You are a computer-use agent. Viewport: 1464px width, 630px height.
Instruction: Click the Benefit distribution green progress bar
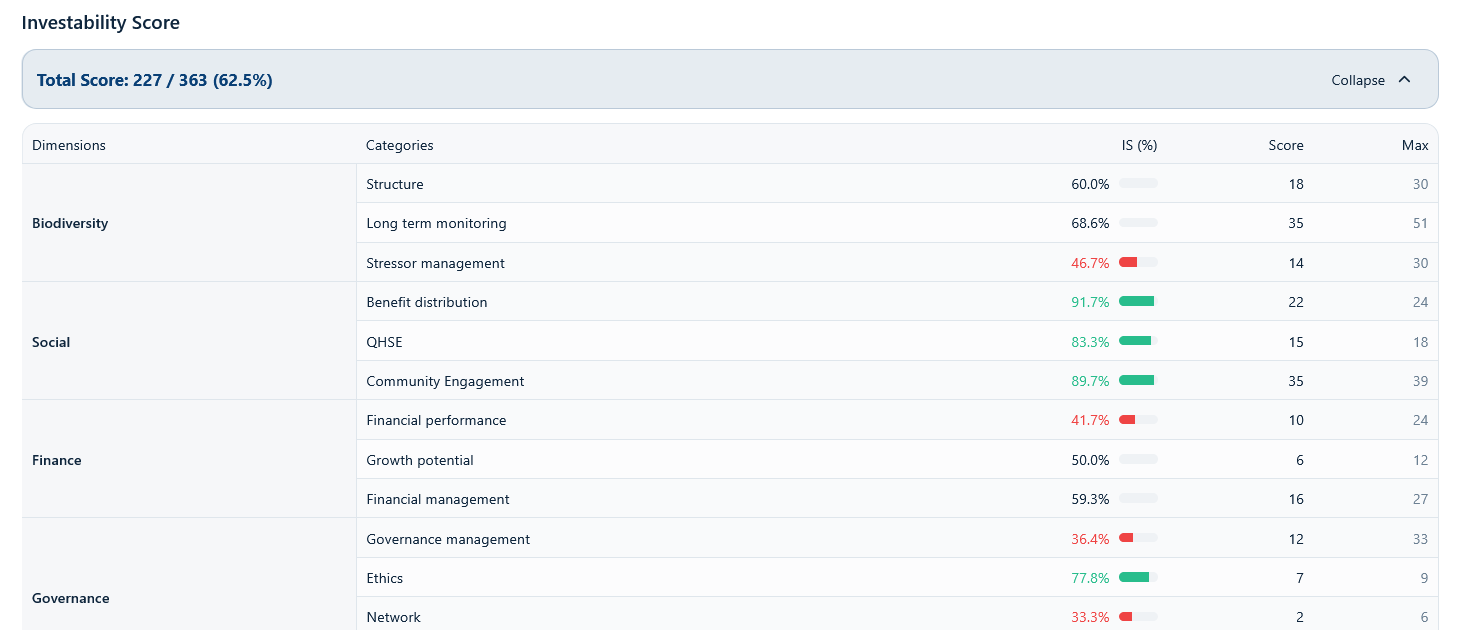coord(1138,302)
